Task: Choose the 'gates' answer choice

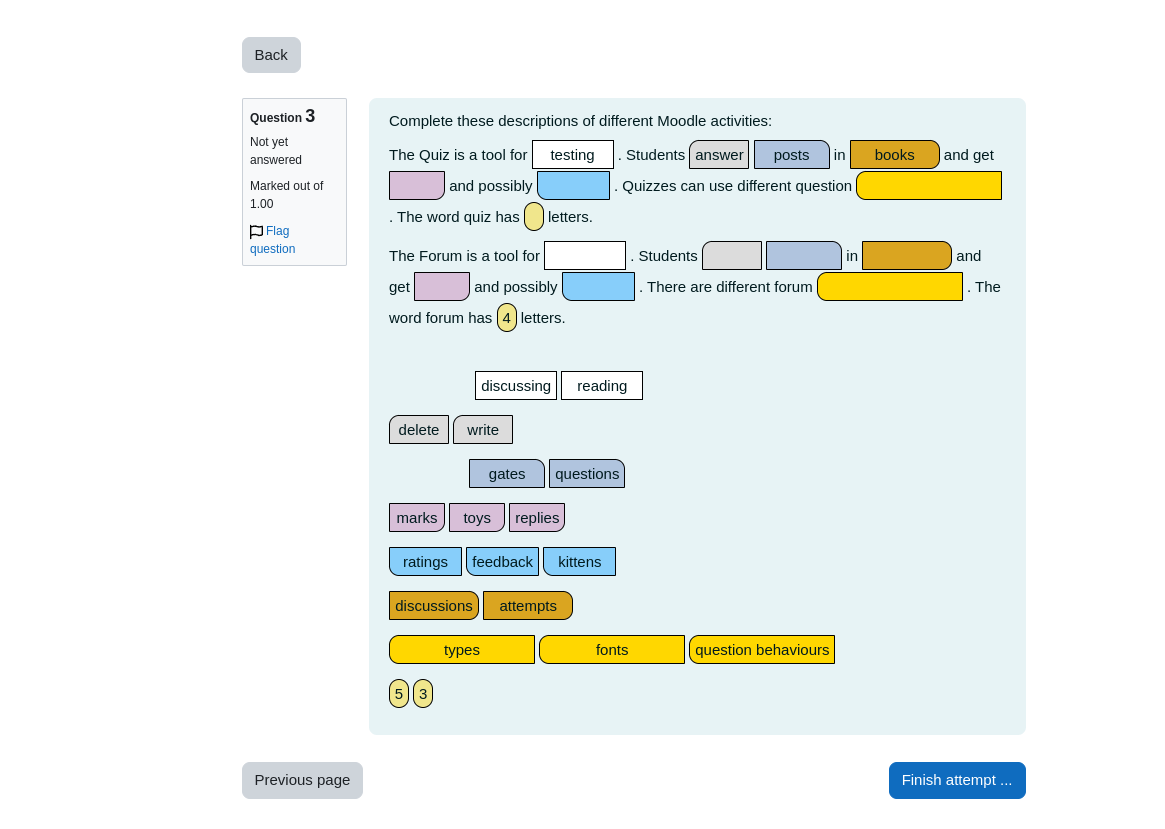Action: [507, 473]
